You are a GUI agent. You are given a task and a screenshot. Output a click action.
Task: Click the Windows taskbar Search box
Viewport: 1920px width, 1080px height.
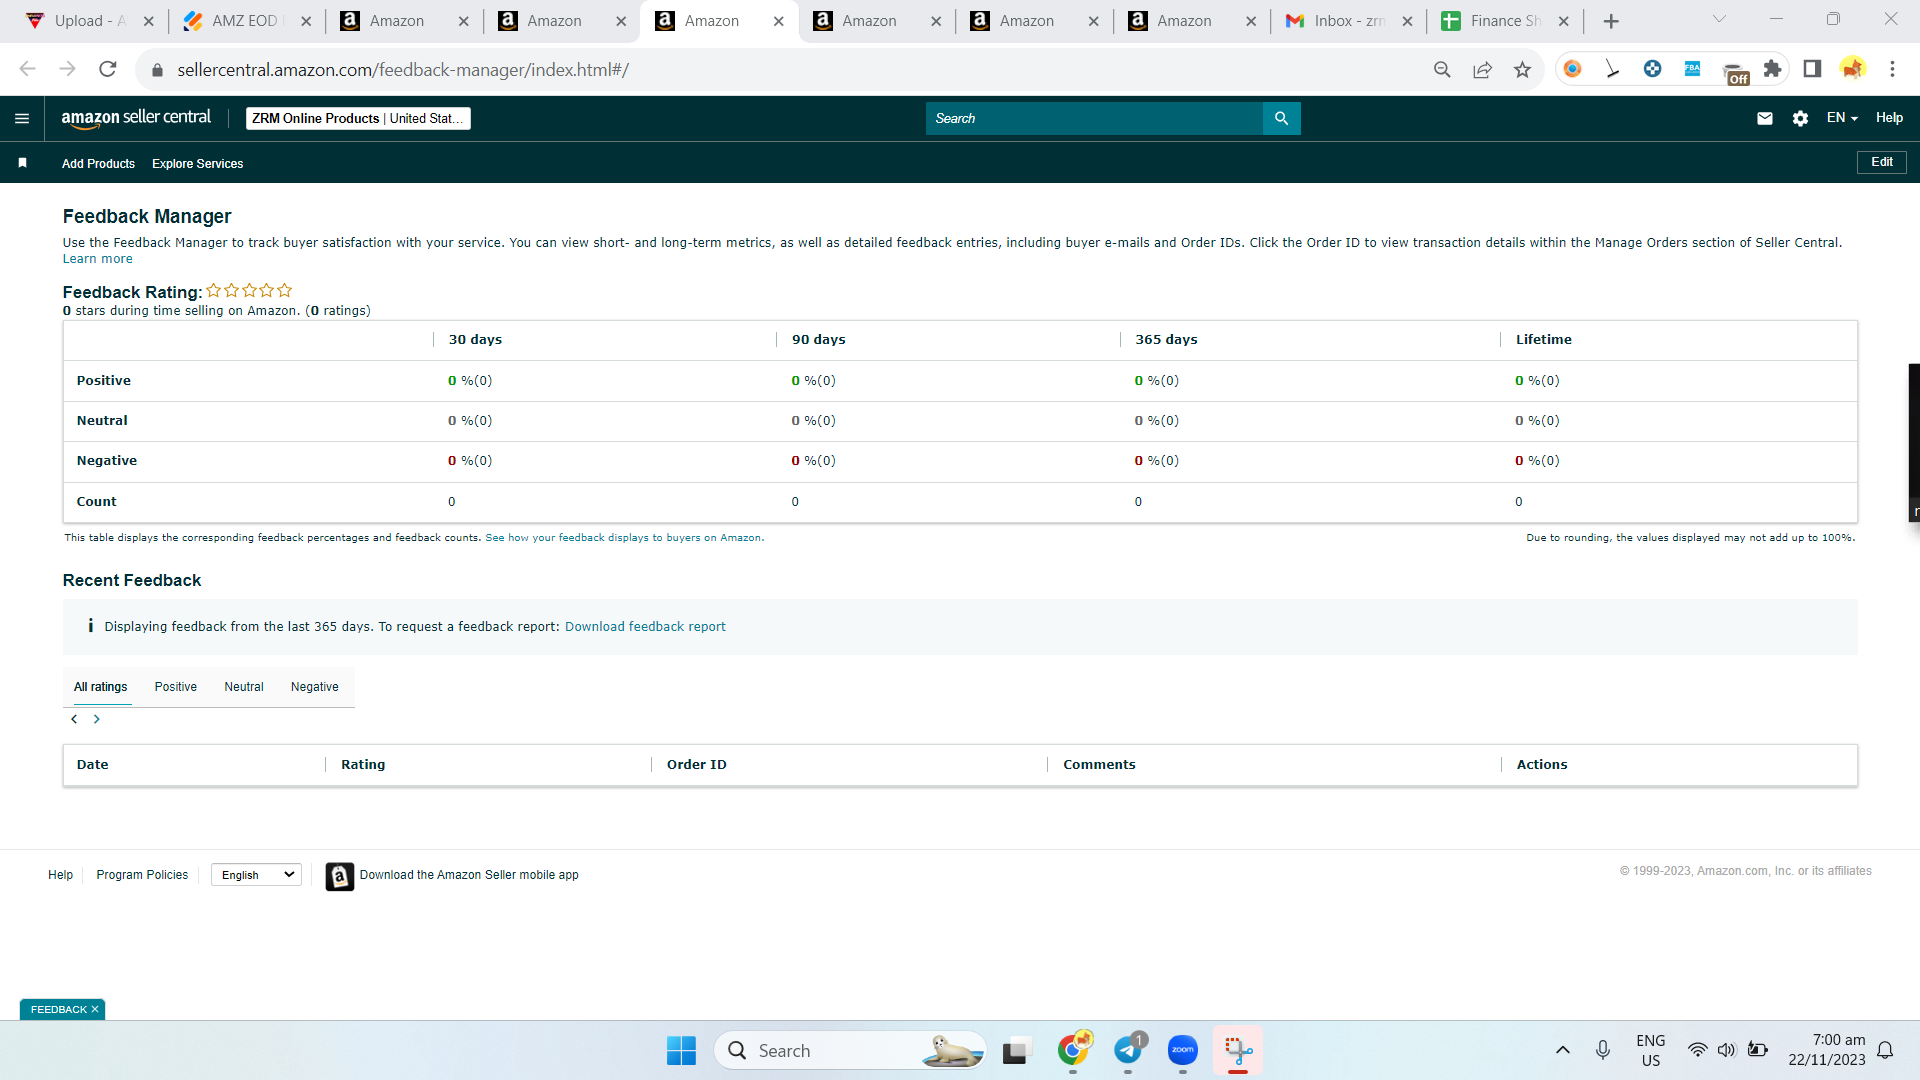click(x=850, y=1050)
